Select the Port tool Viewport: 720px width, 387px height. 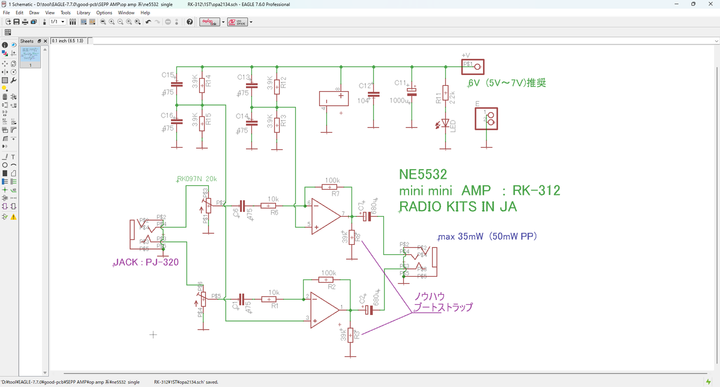[x=13, y=206]
